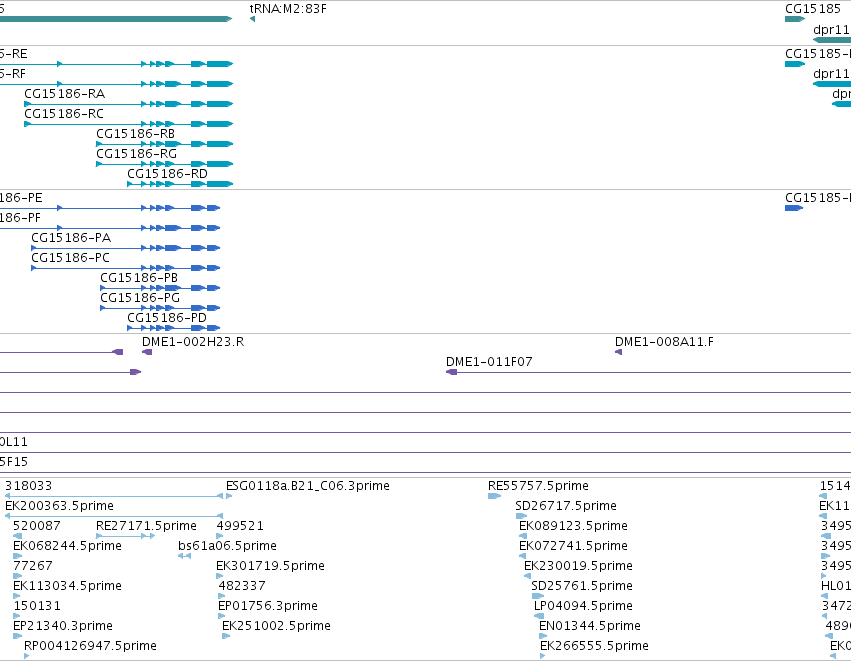Select protein CG15186-PG label
Screen dimensions: 851x661
click(140, 298)
